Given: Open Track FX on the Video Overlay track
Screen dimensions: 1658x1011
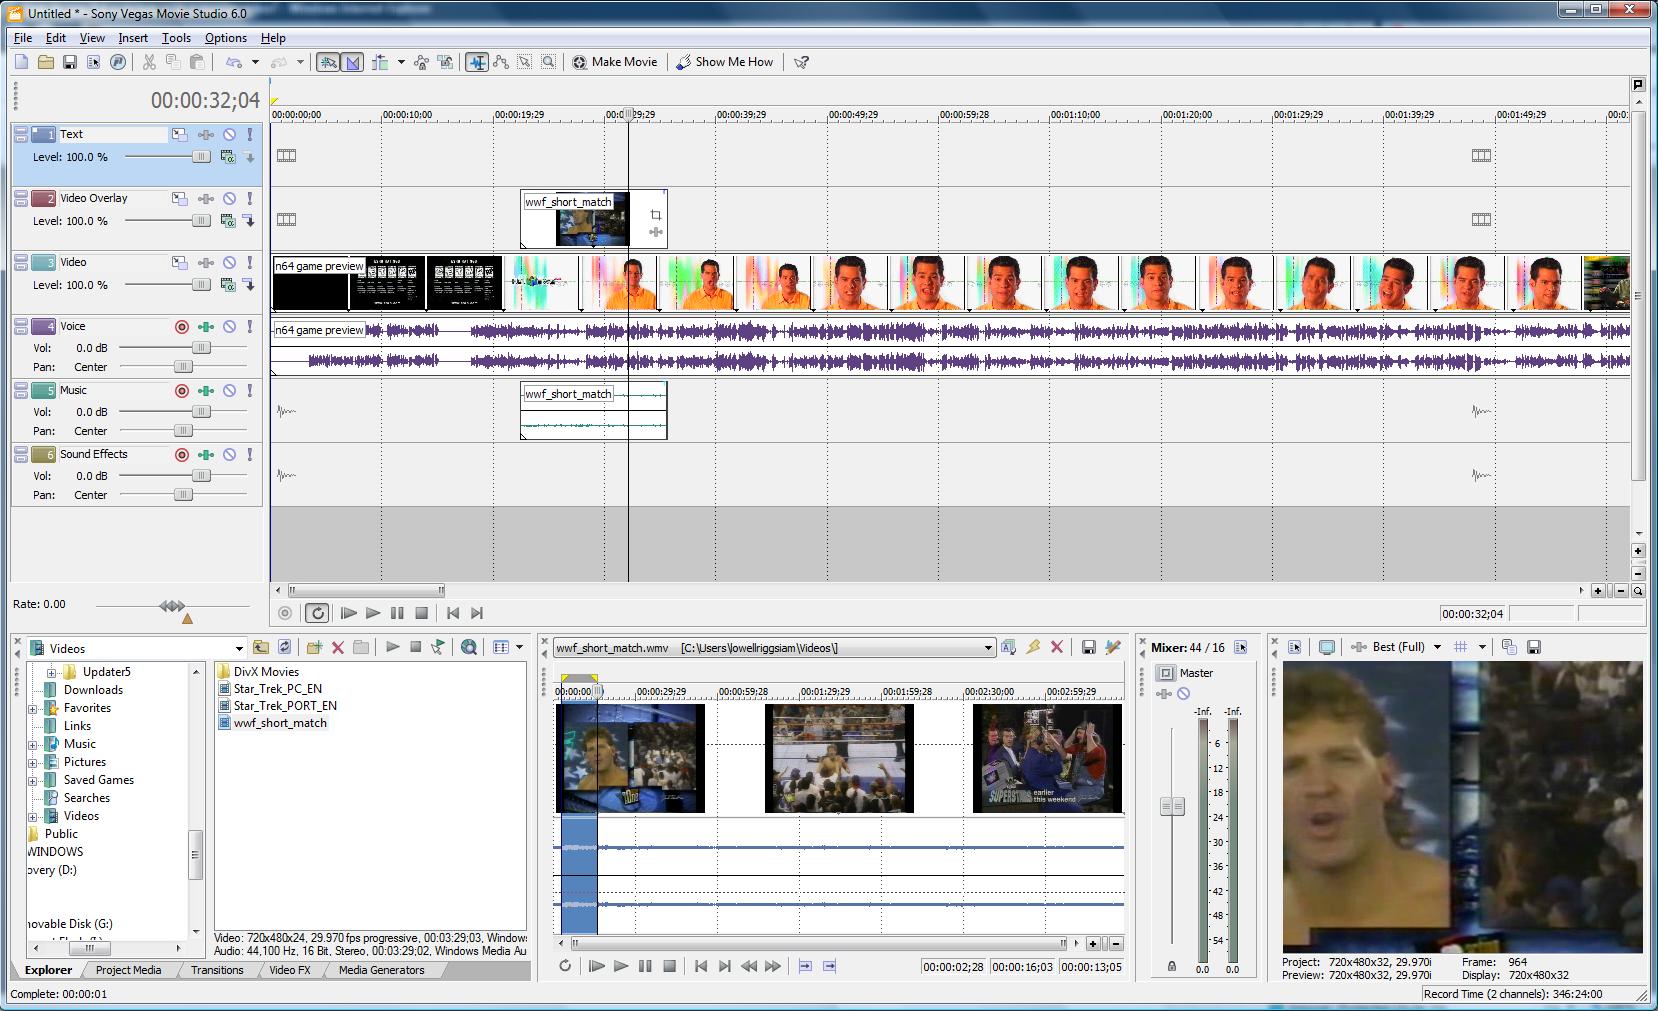Looking at the screenshot, I should 205,198.
